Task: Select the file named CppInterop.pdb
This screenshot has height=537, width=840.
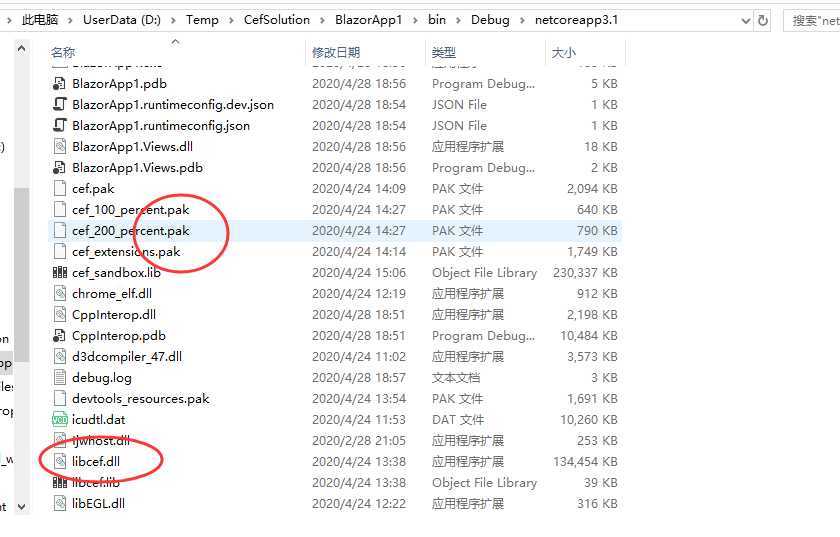Action: 119,335
